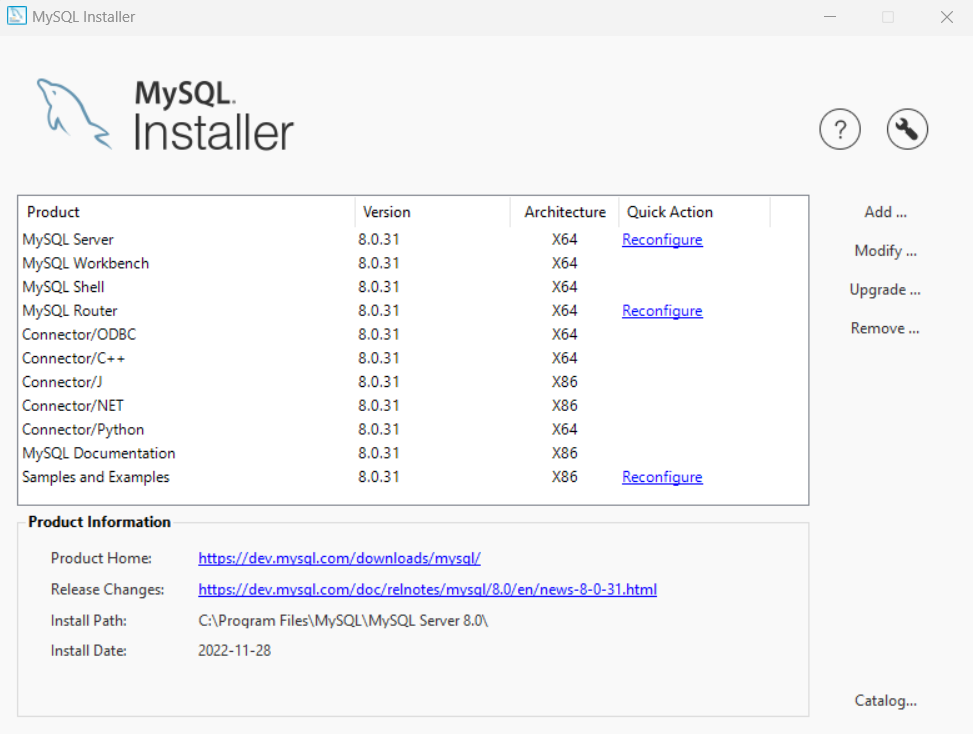The image size is (973, 734).
Task: Click the X86 architecture cell of Connector/J
Action: [565, 382]
